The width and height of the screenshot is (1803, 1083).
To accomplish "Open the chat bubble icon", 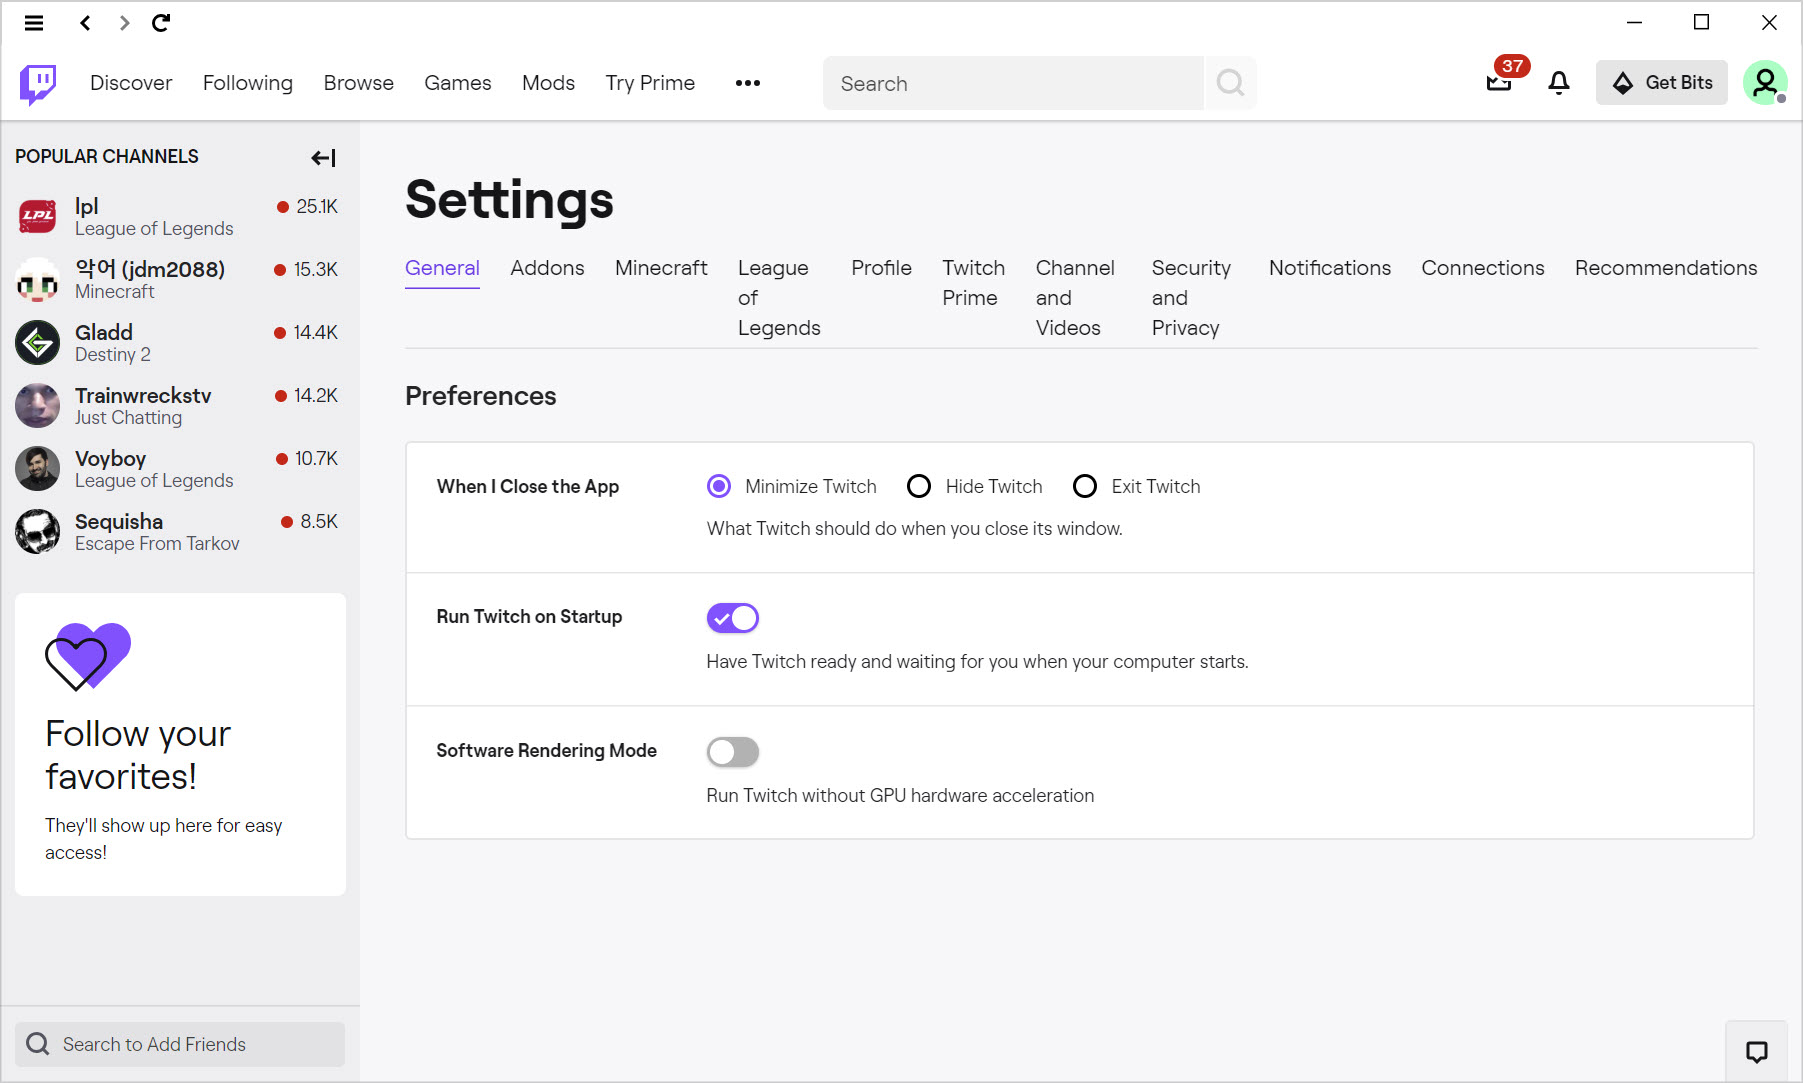I will coord(1756,1051).
